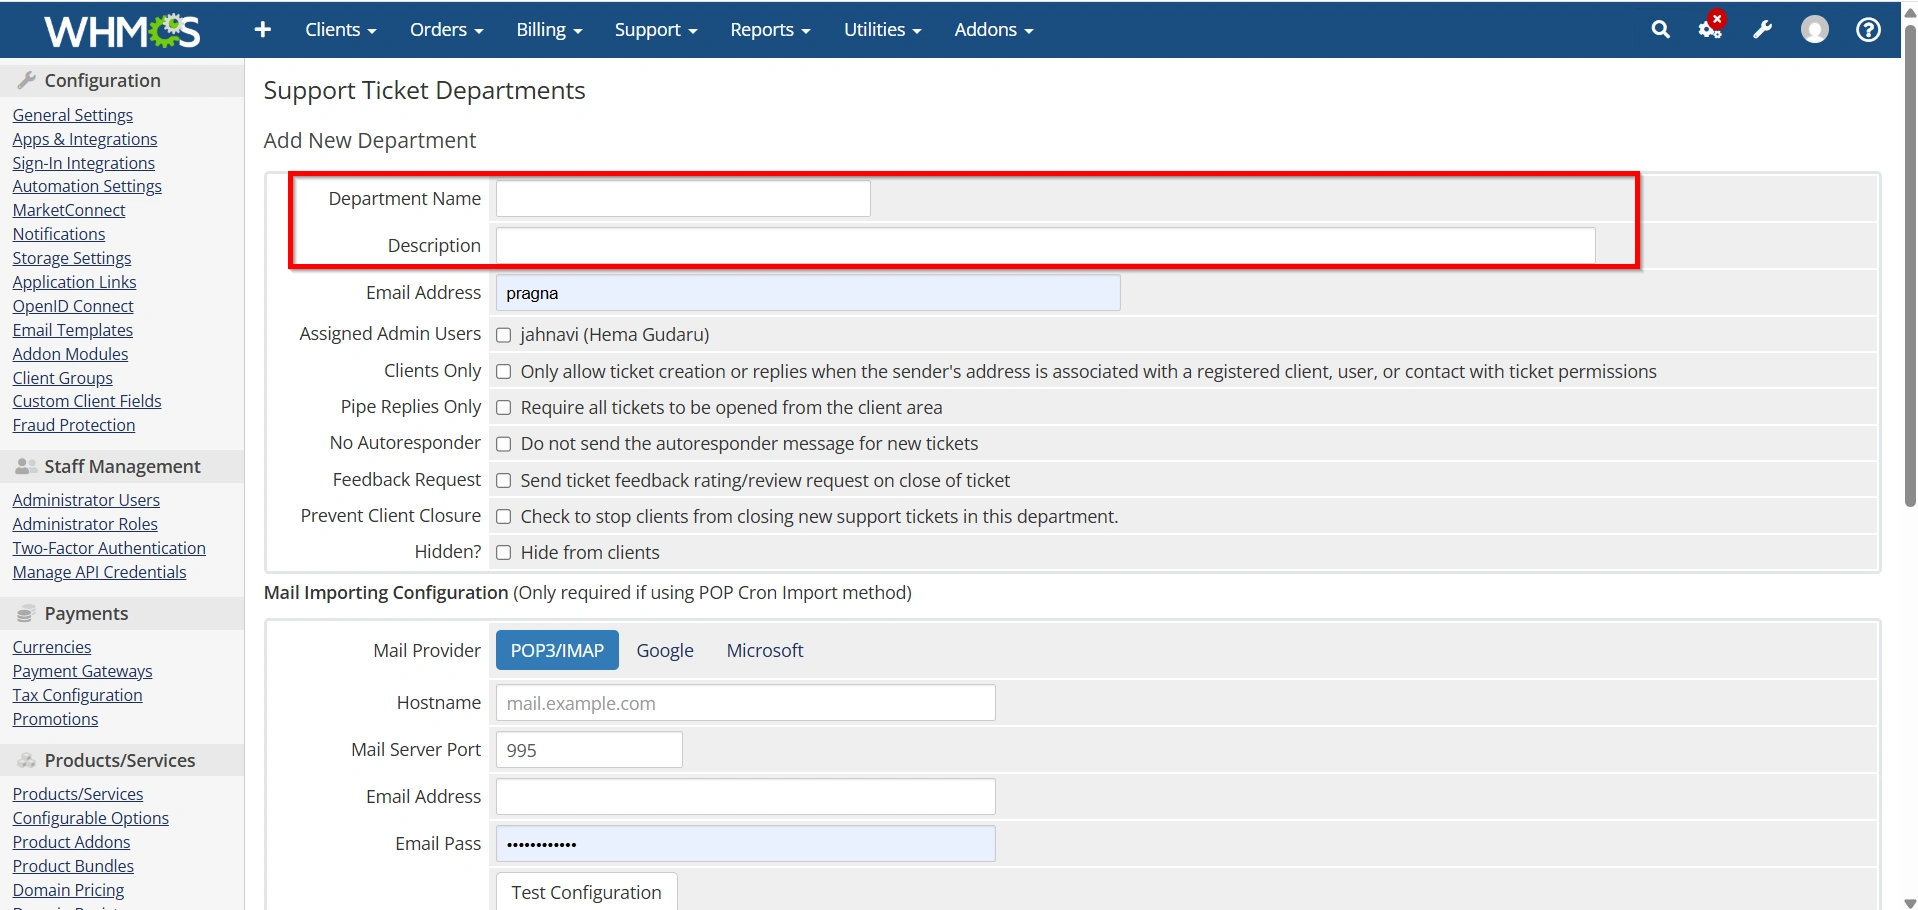
Task: Open Application Links page
Action: pyautogui.click(x=75, y=282)
